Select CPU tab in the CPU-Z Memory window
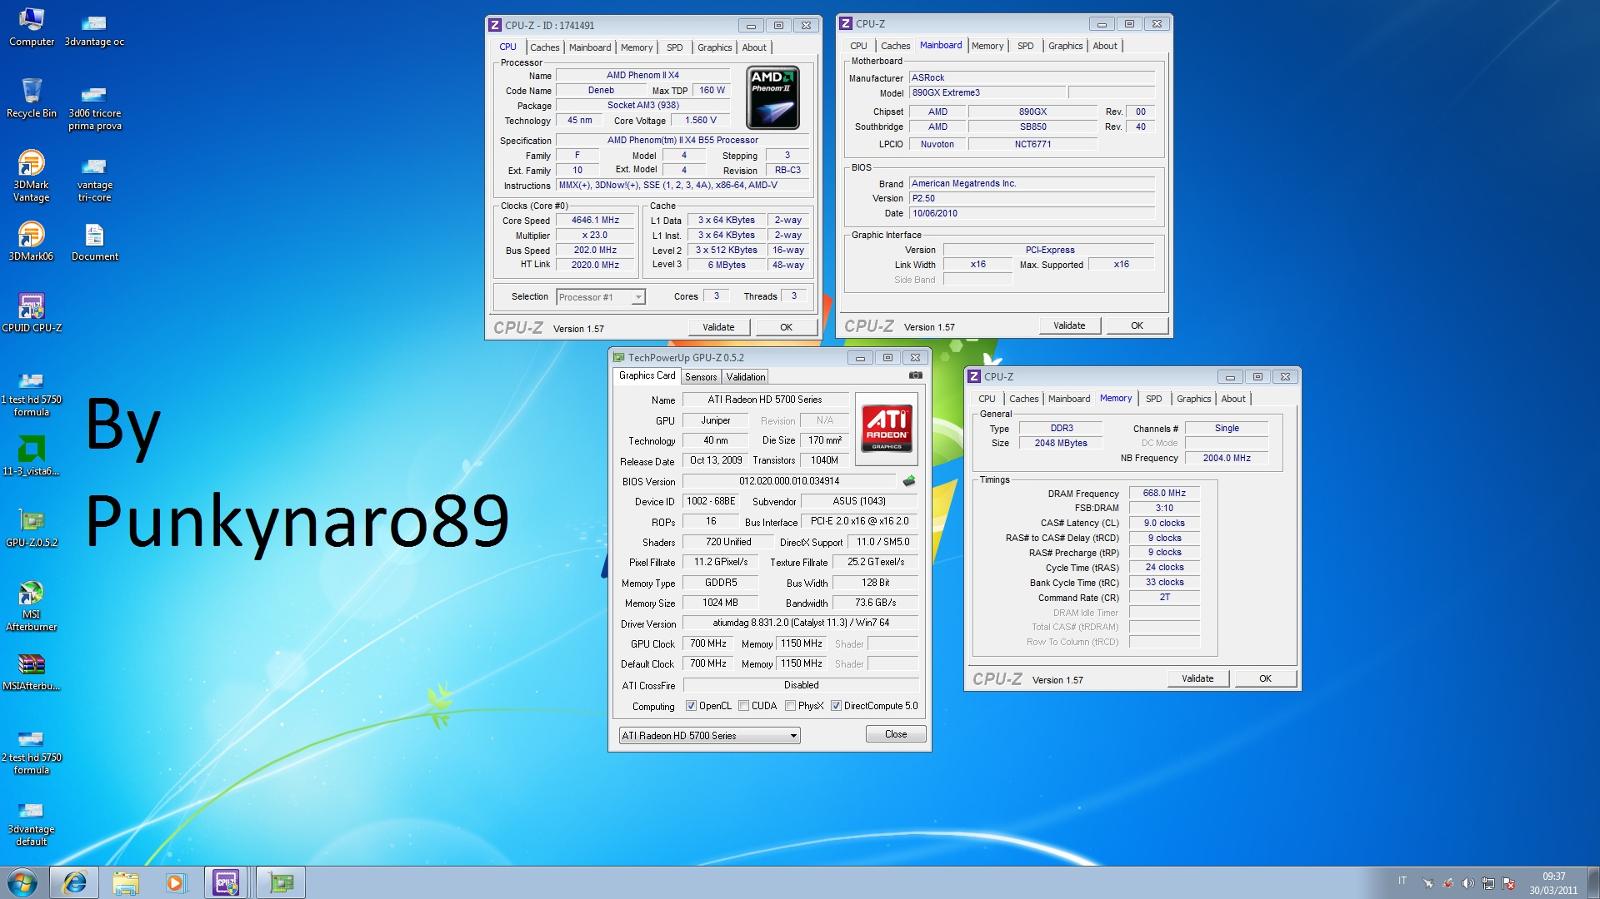 tap(987, 398)
